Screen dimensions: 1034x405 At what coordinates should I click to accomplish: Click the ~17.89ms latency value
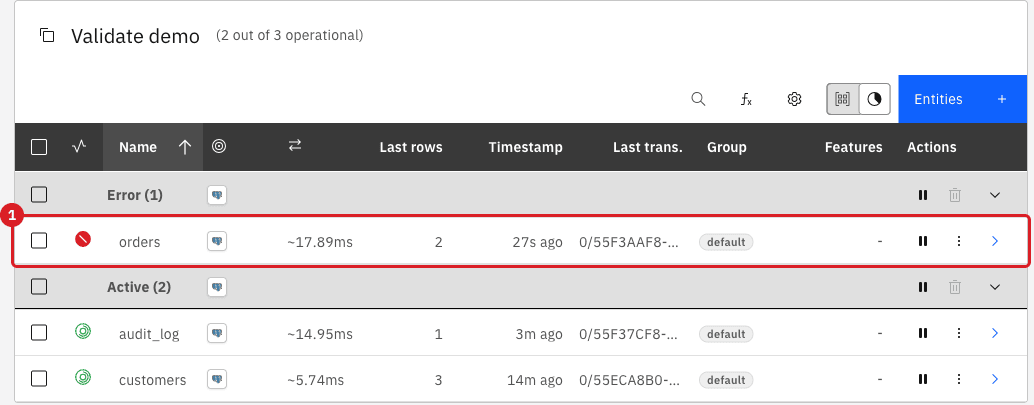320,242
